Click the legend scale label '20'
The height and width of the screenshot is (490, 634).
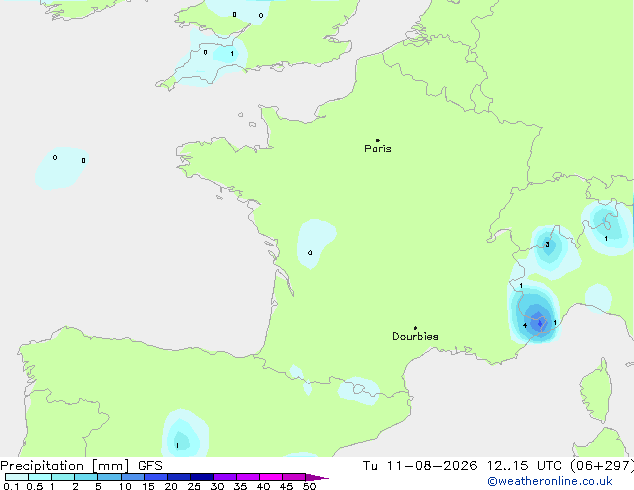click(171, 486)
